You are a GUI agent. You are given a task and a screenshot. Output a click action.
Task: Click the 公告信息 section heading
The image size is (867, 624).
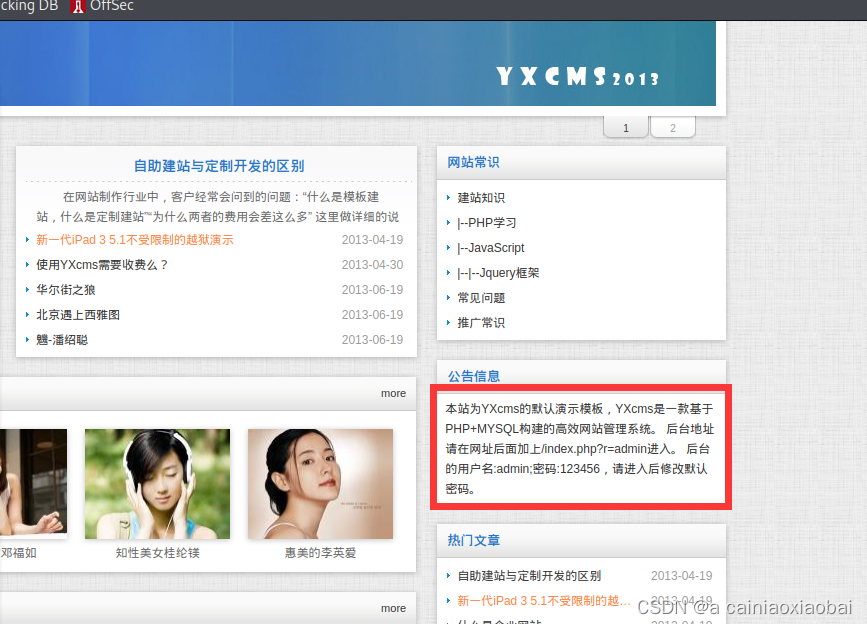tap(474, 376)
